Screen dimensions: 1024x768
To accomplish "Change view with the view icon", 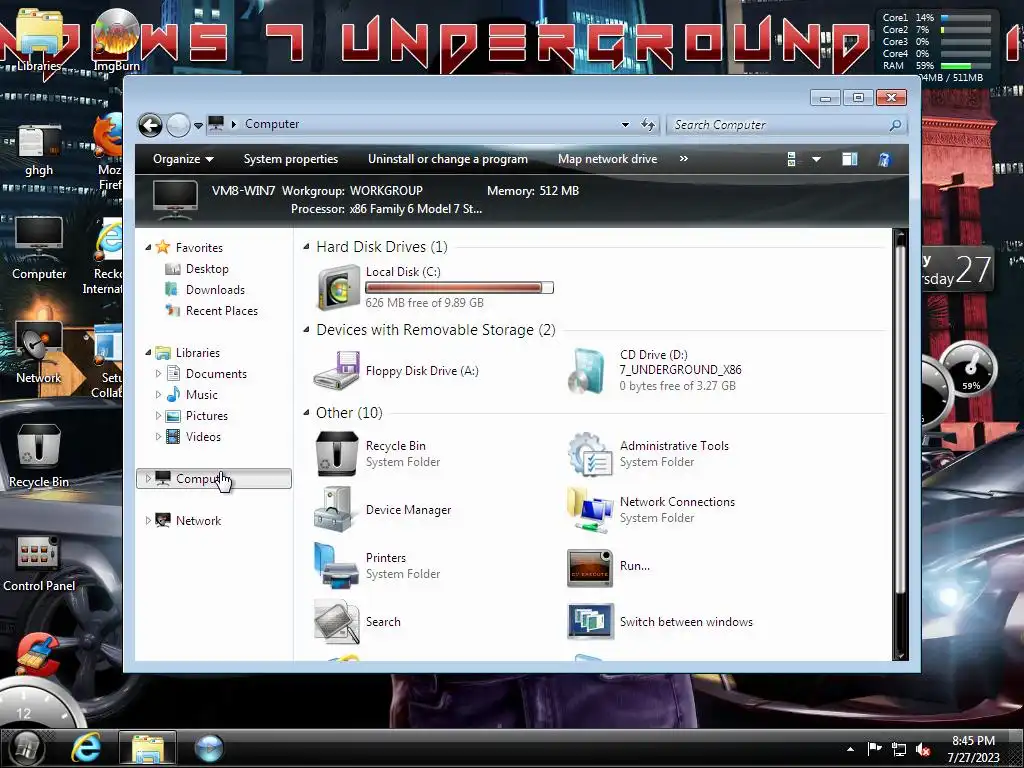I will coord(792,159).
